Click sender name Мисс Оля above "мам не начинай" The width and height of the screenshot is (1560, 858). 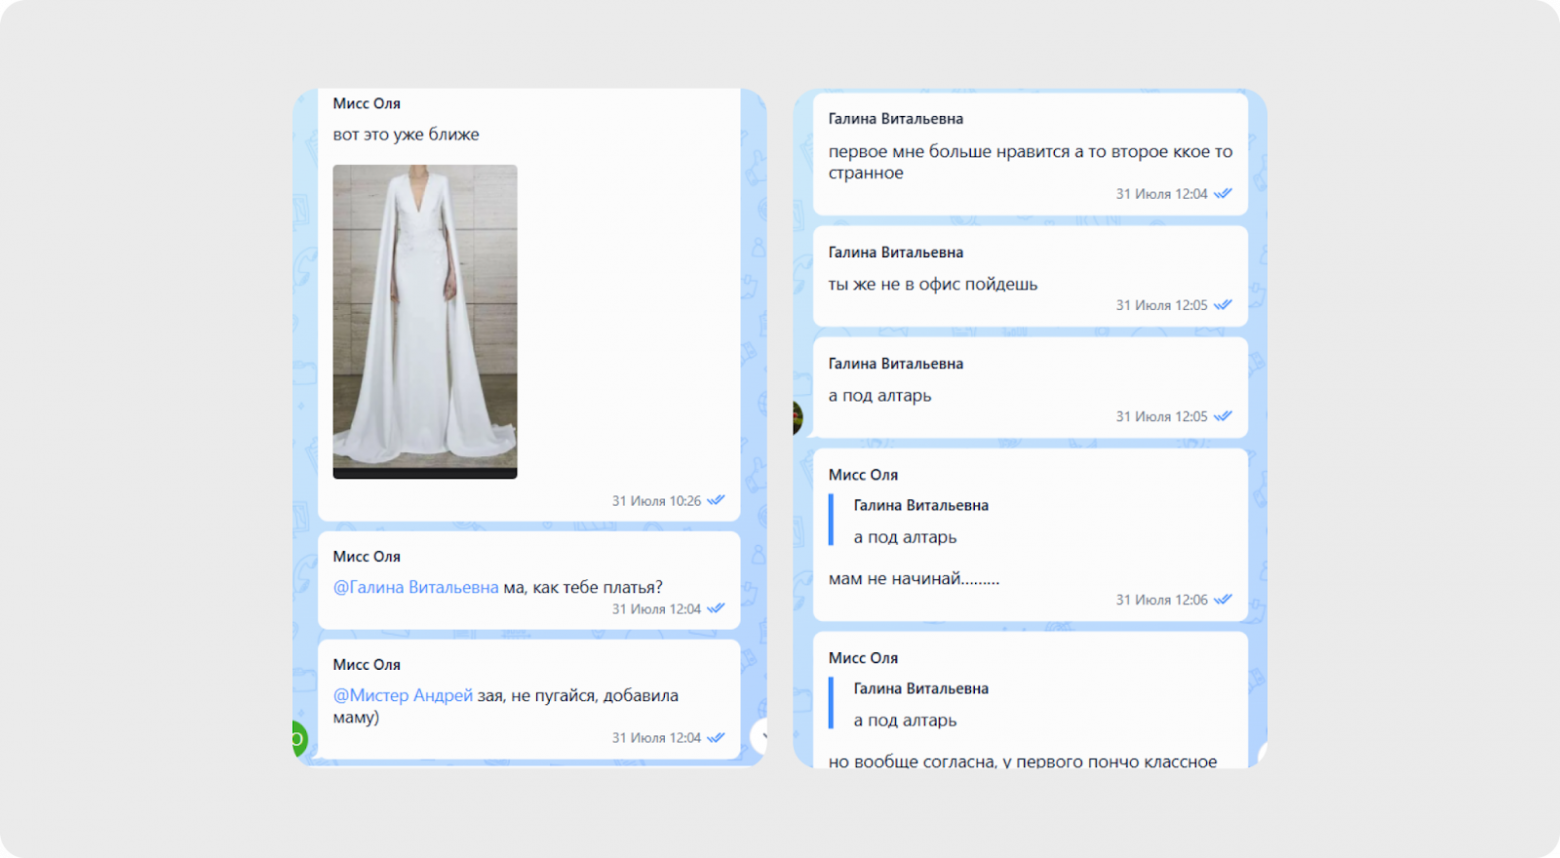[x=862, y=475]
